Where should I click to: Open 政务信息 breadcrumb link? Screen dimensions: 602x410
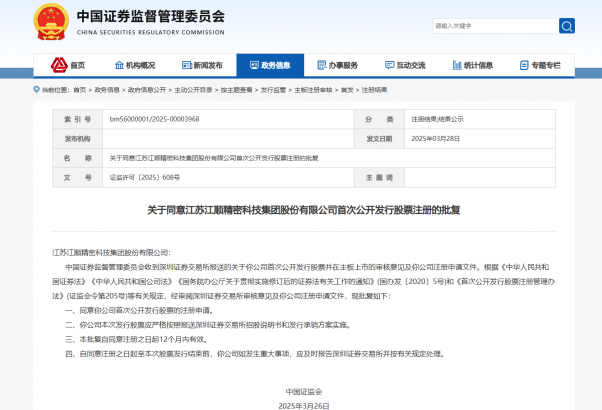click(107, 90)
